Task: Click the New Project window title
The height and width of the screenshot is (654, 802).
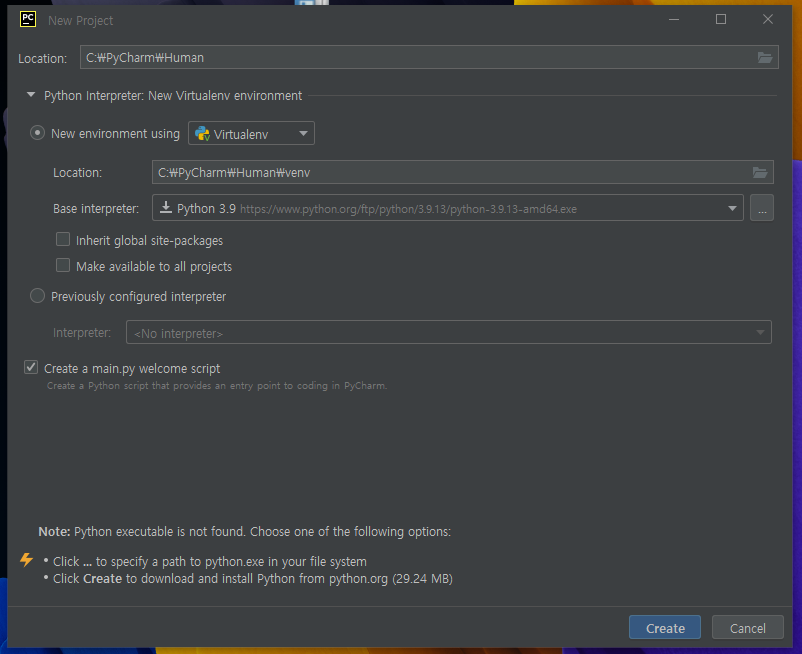Action: pyautogui.click(x=80, y=20)
